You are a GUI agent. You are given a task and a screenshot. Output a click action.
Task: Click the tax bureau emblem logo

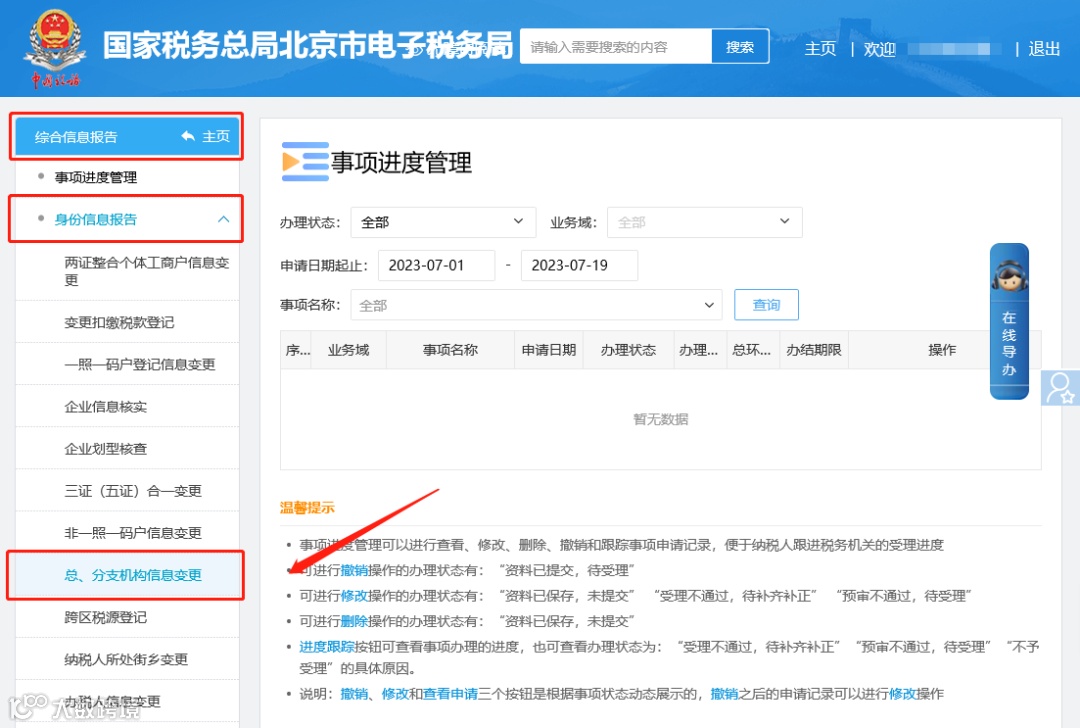click(x=55, y=48)
